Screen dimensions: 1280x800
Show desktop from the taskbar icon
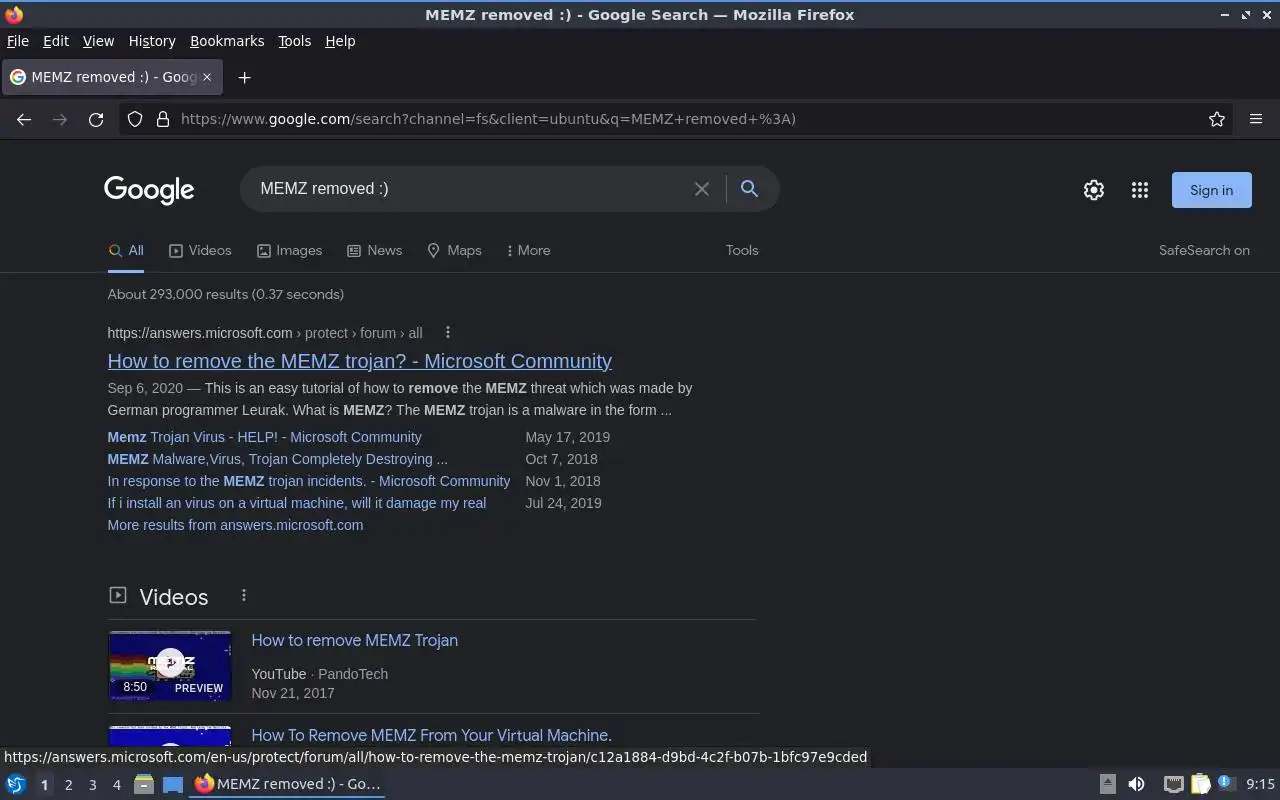(x=173, y=784)
